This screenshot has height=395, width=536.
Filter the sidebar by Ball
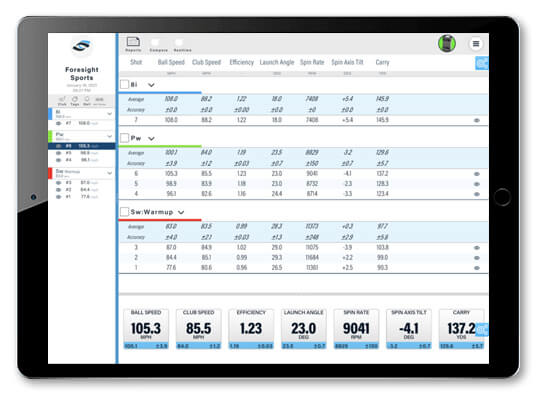(87, 101)
